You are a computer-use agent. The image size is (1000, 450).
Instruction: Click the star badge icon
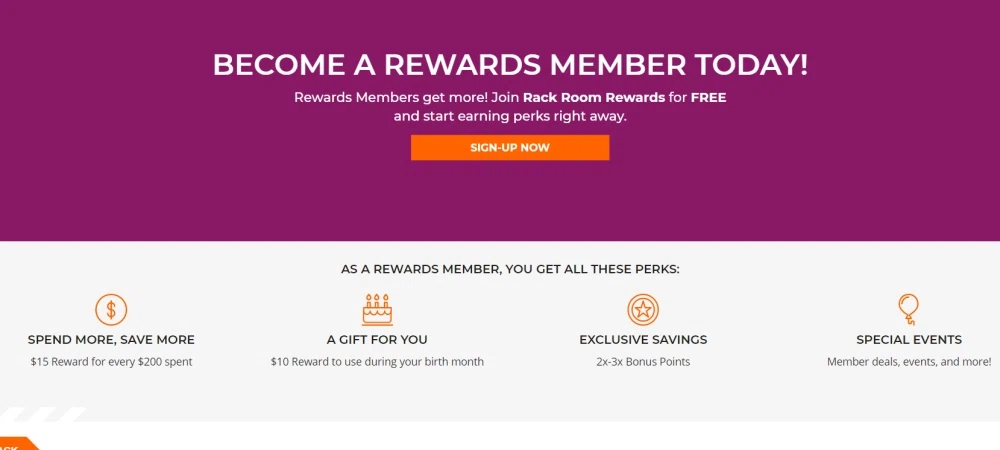coord(643,309)
